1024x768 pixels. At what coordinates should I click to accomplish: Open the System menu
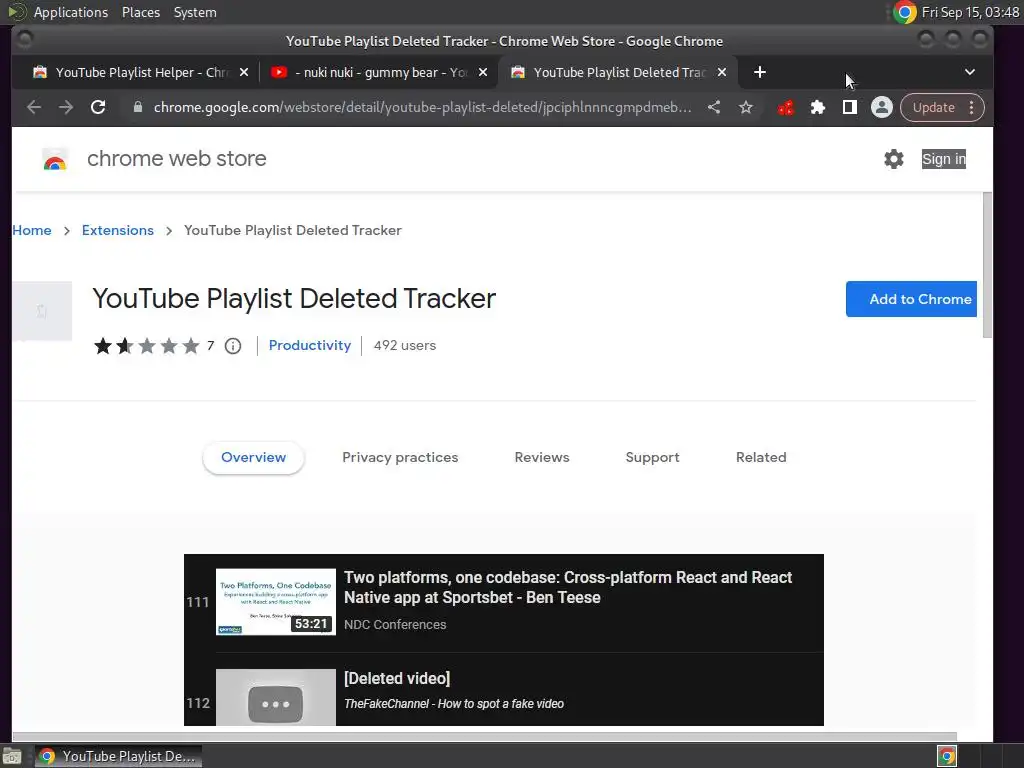(x=195, y=12)
